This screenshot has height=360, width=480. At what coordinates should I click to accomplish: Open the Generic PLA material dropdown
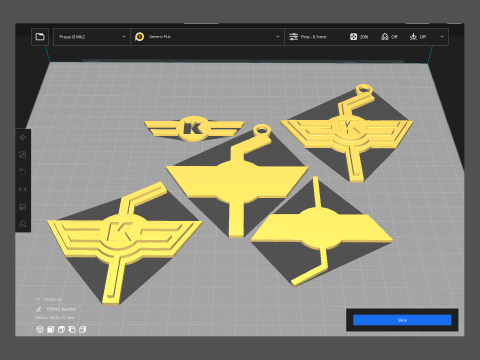click(x=207, y=37)
